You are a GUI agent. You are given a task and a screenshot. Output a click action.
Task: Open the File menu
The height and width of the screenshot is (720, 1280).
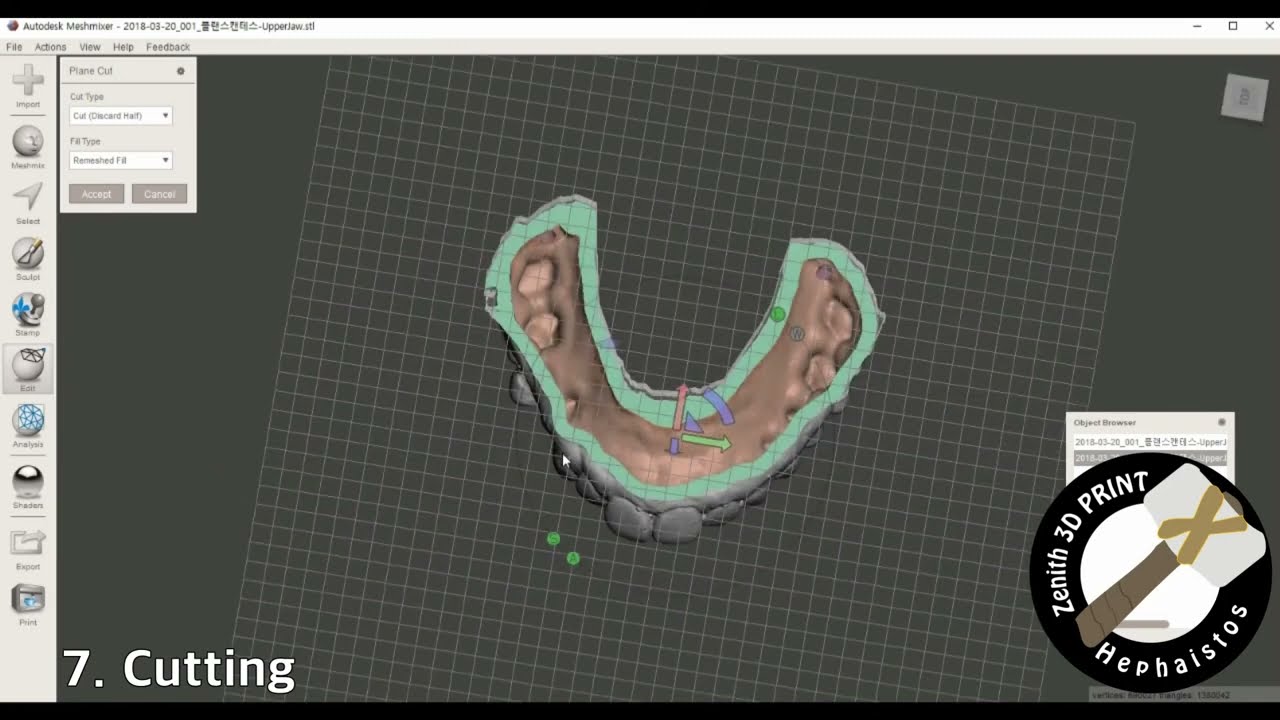[14, 47]
